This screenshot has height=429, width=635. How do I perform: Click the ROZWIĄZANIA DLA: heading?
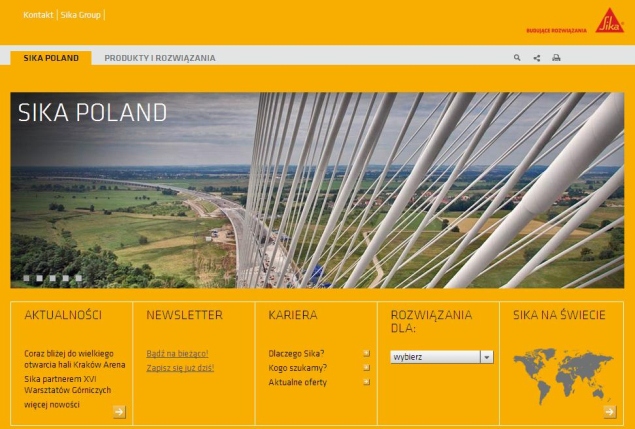click(x=431, y=321)
